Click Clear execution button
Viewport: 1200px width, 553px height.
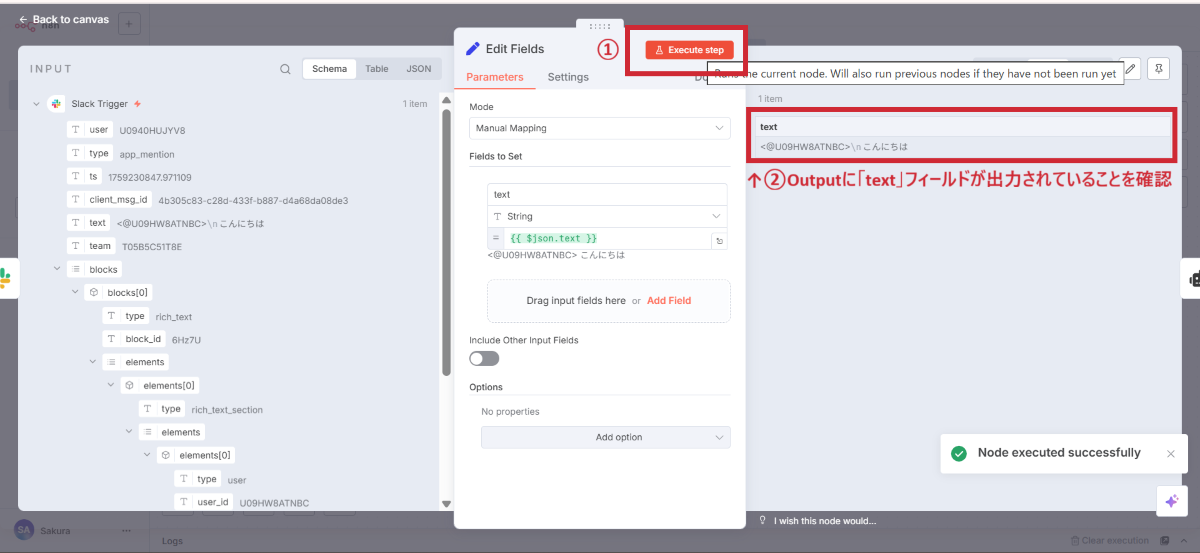point(1109,541)
